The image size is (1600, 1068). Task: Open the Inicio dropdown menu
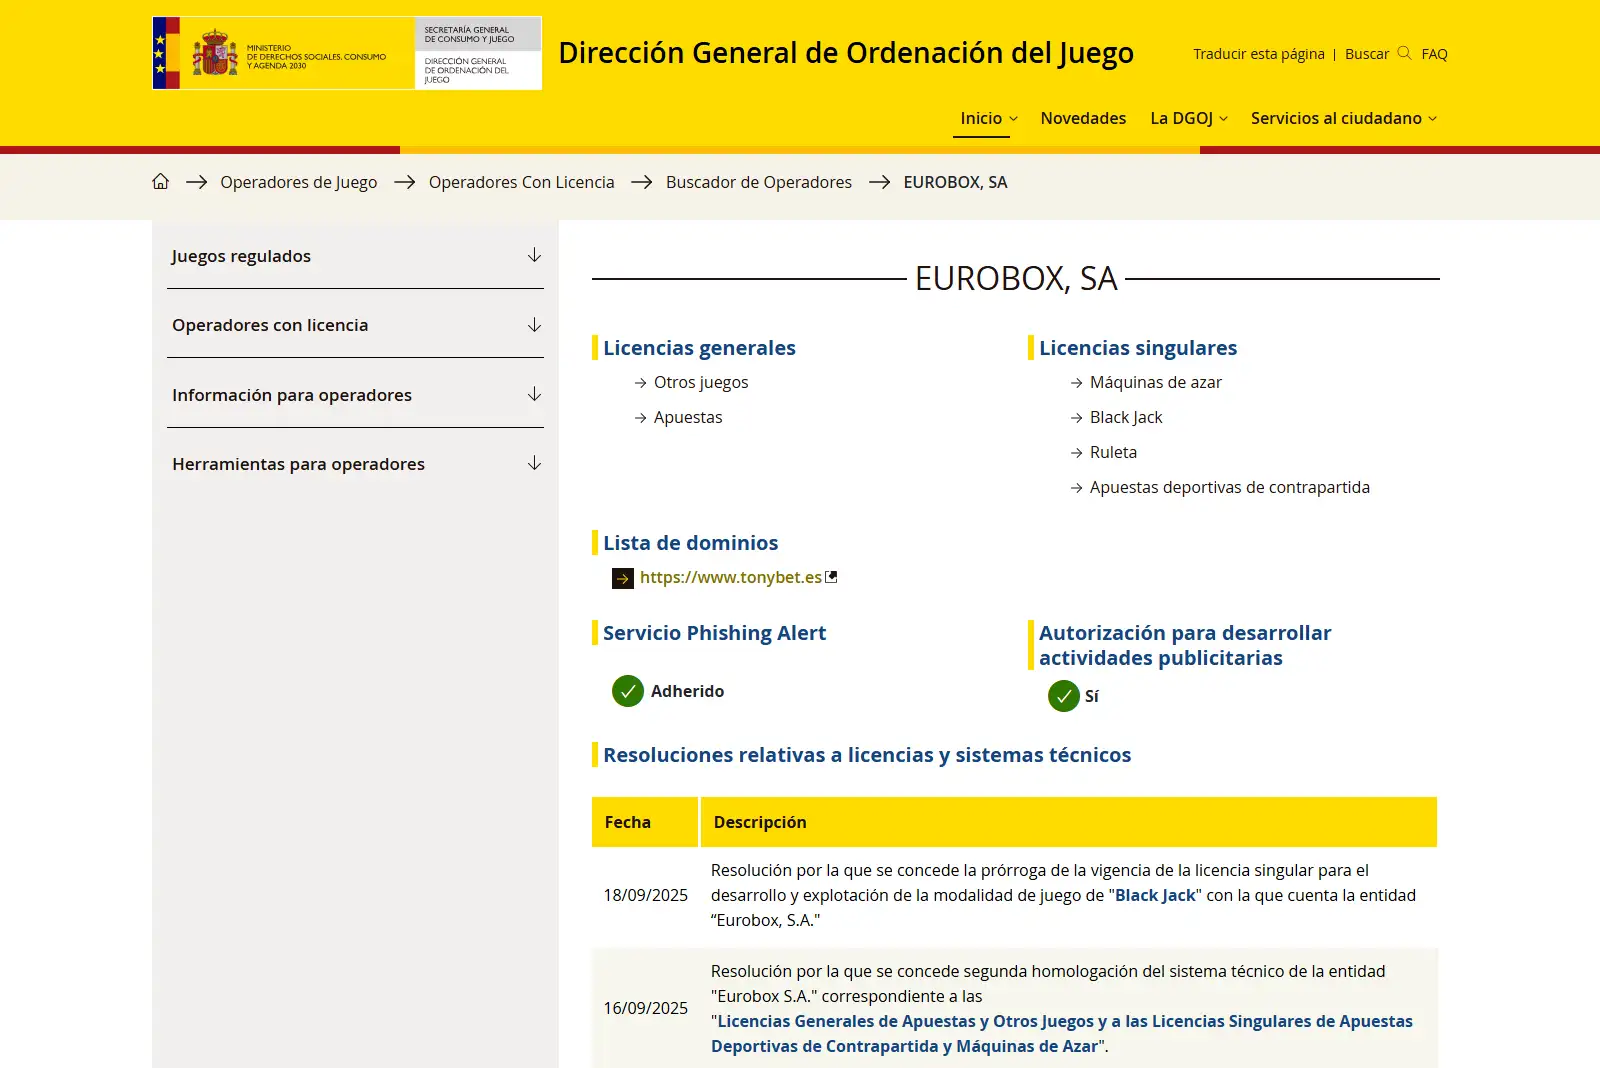pos(989,118)
